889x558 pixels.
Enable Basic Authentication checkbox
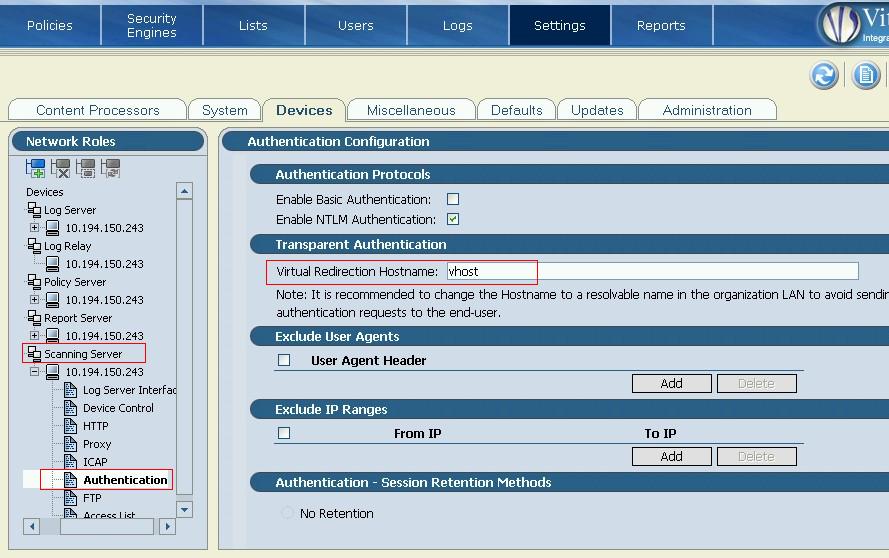click(453, 200)
